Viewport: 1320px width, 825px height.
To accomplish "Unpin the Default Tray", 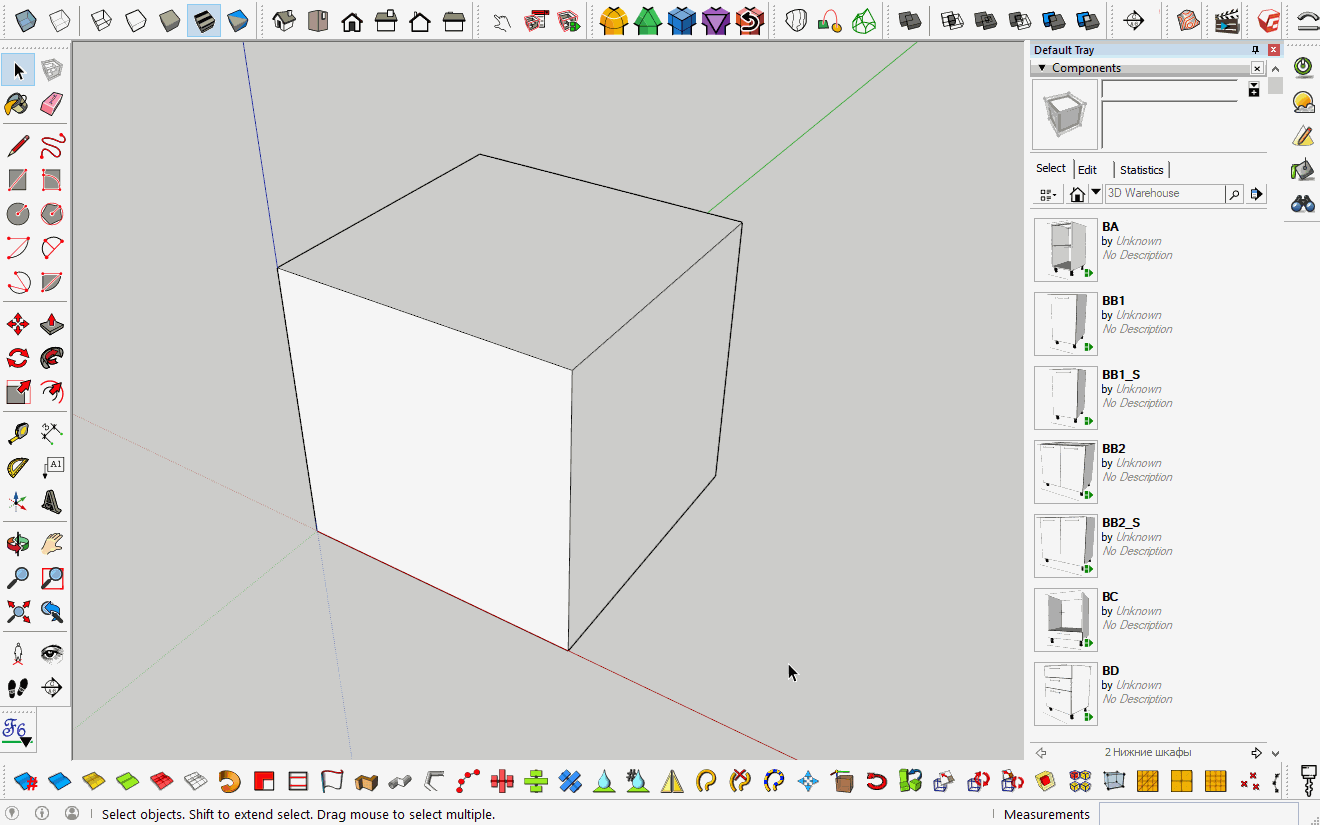I will click(1255, 49).
